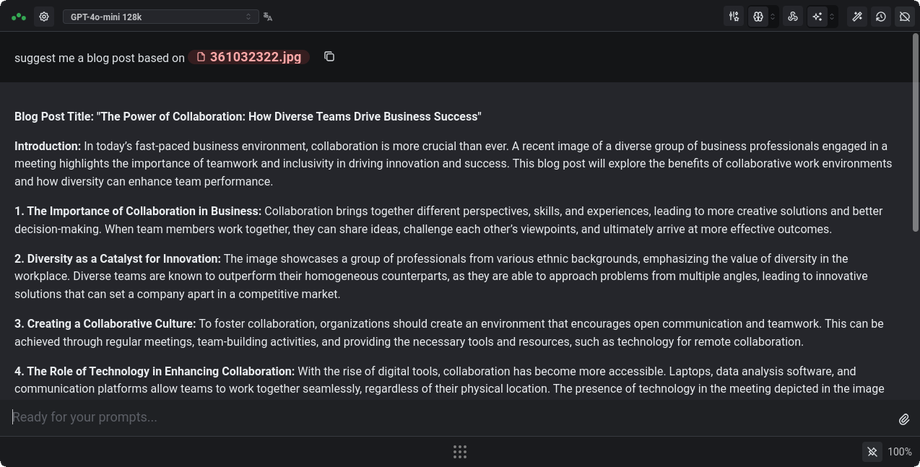
Task: Click the 100% zoom level indicator
Action: coord(900,452)
